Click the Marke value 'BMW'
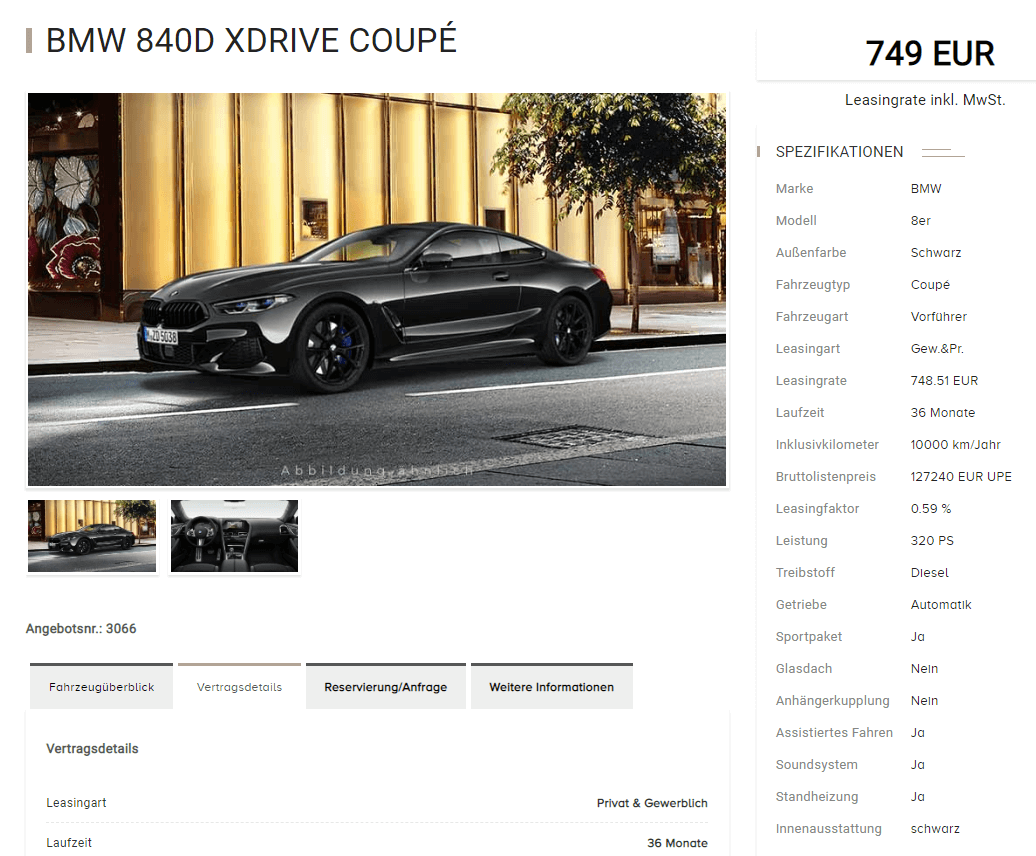The image size is (1036, 856). pos(926,189)
